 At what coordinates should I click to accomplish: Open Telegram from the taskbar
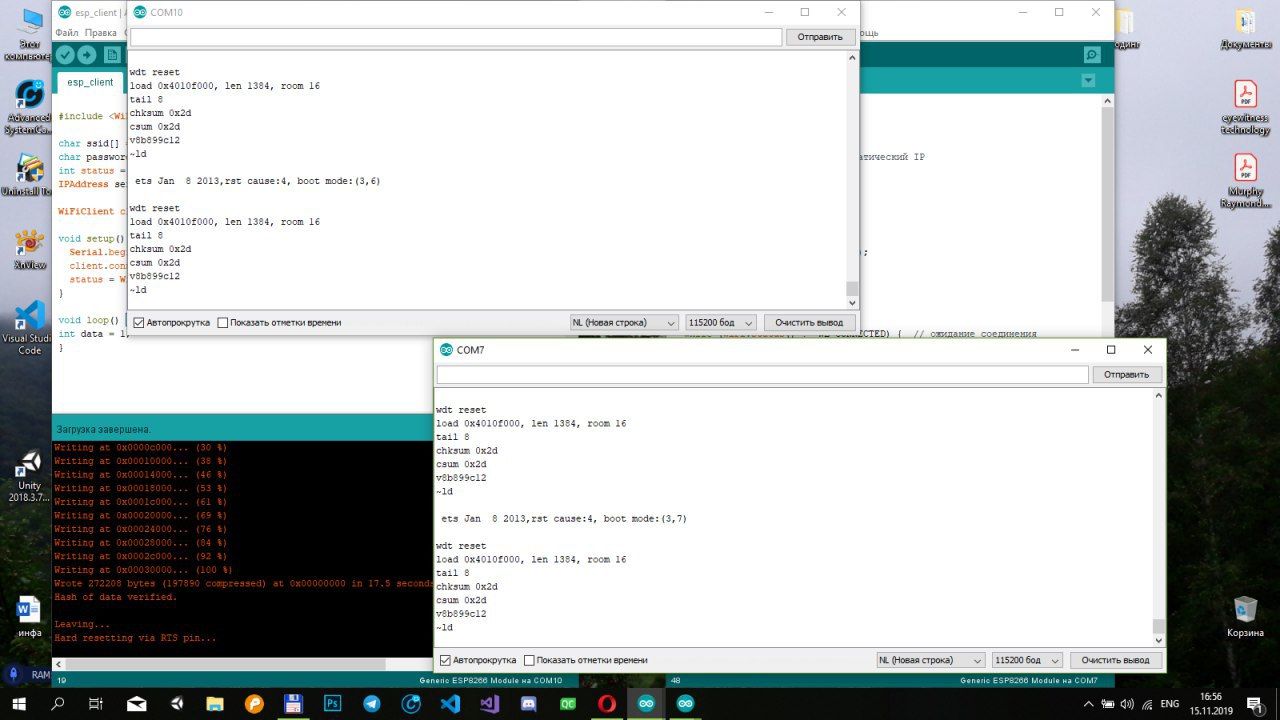coord(372,704)
